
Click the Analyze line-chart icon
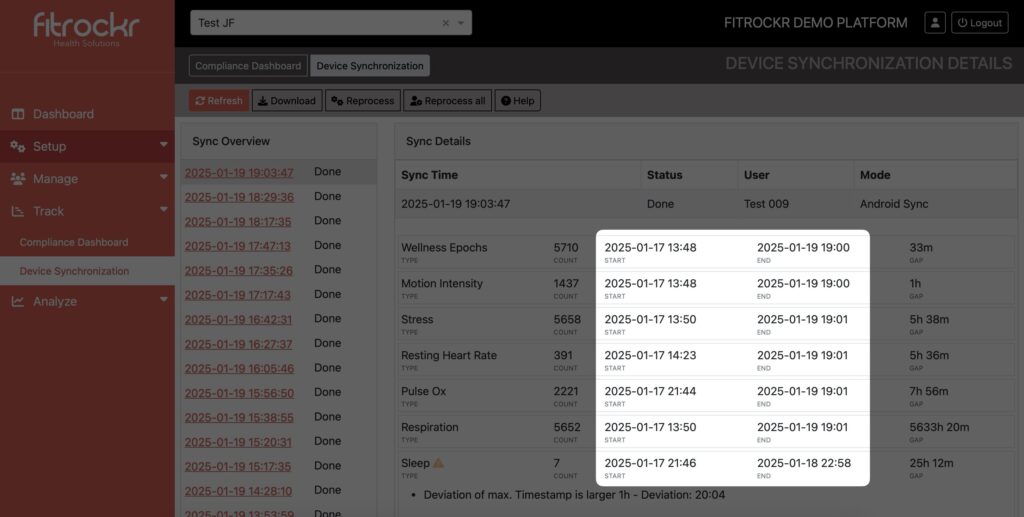coord(18,302)
